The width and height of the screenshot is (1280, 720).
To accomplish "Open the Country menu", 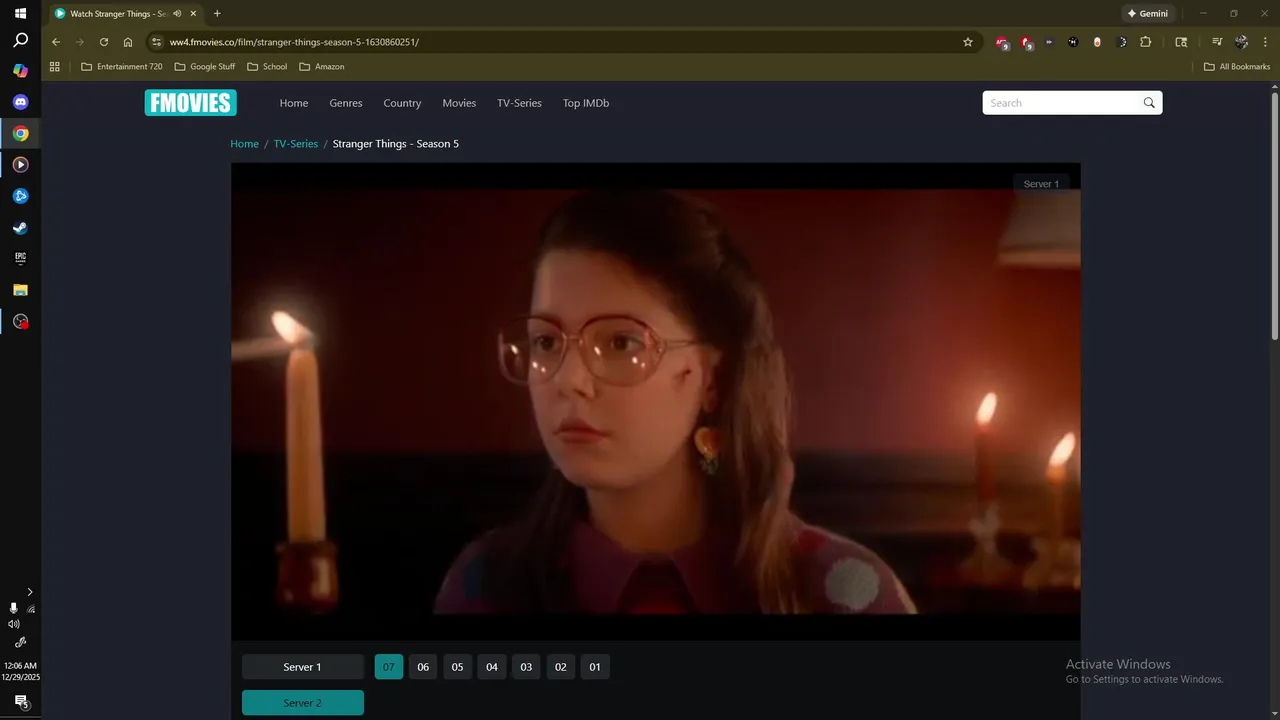I will (x=402, y=103).
